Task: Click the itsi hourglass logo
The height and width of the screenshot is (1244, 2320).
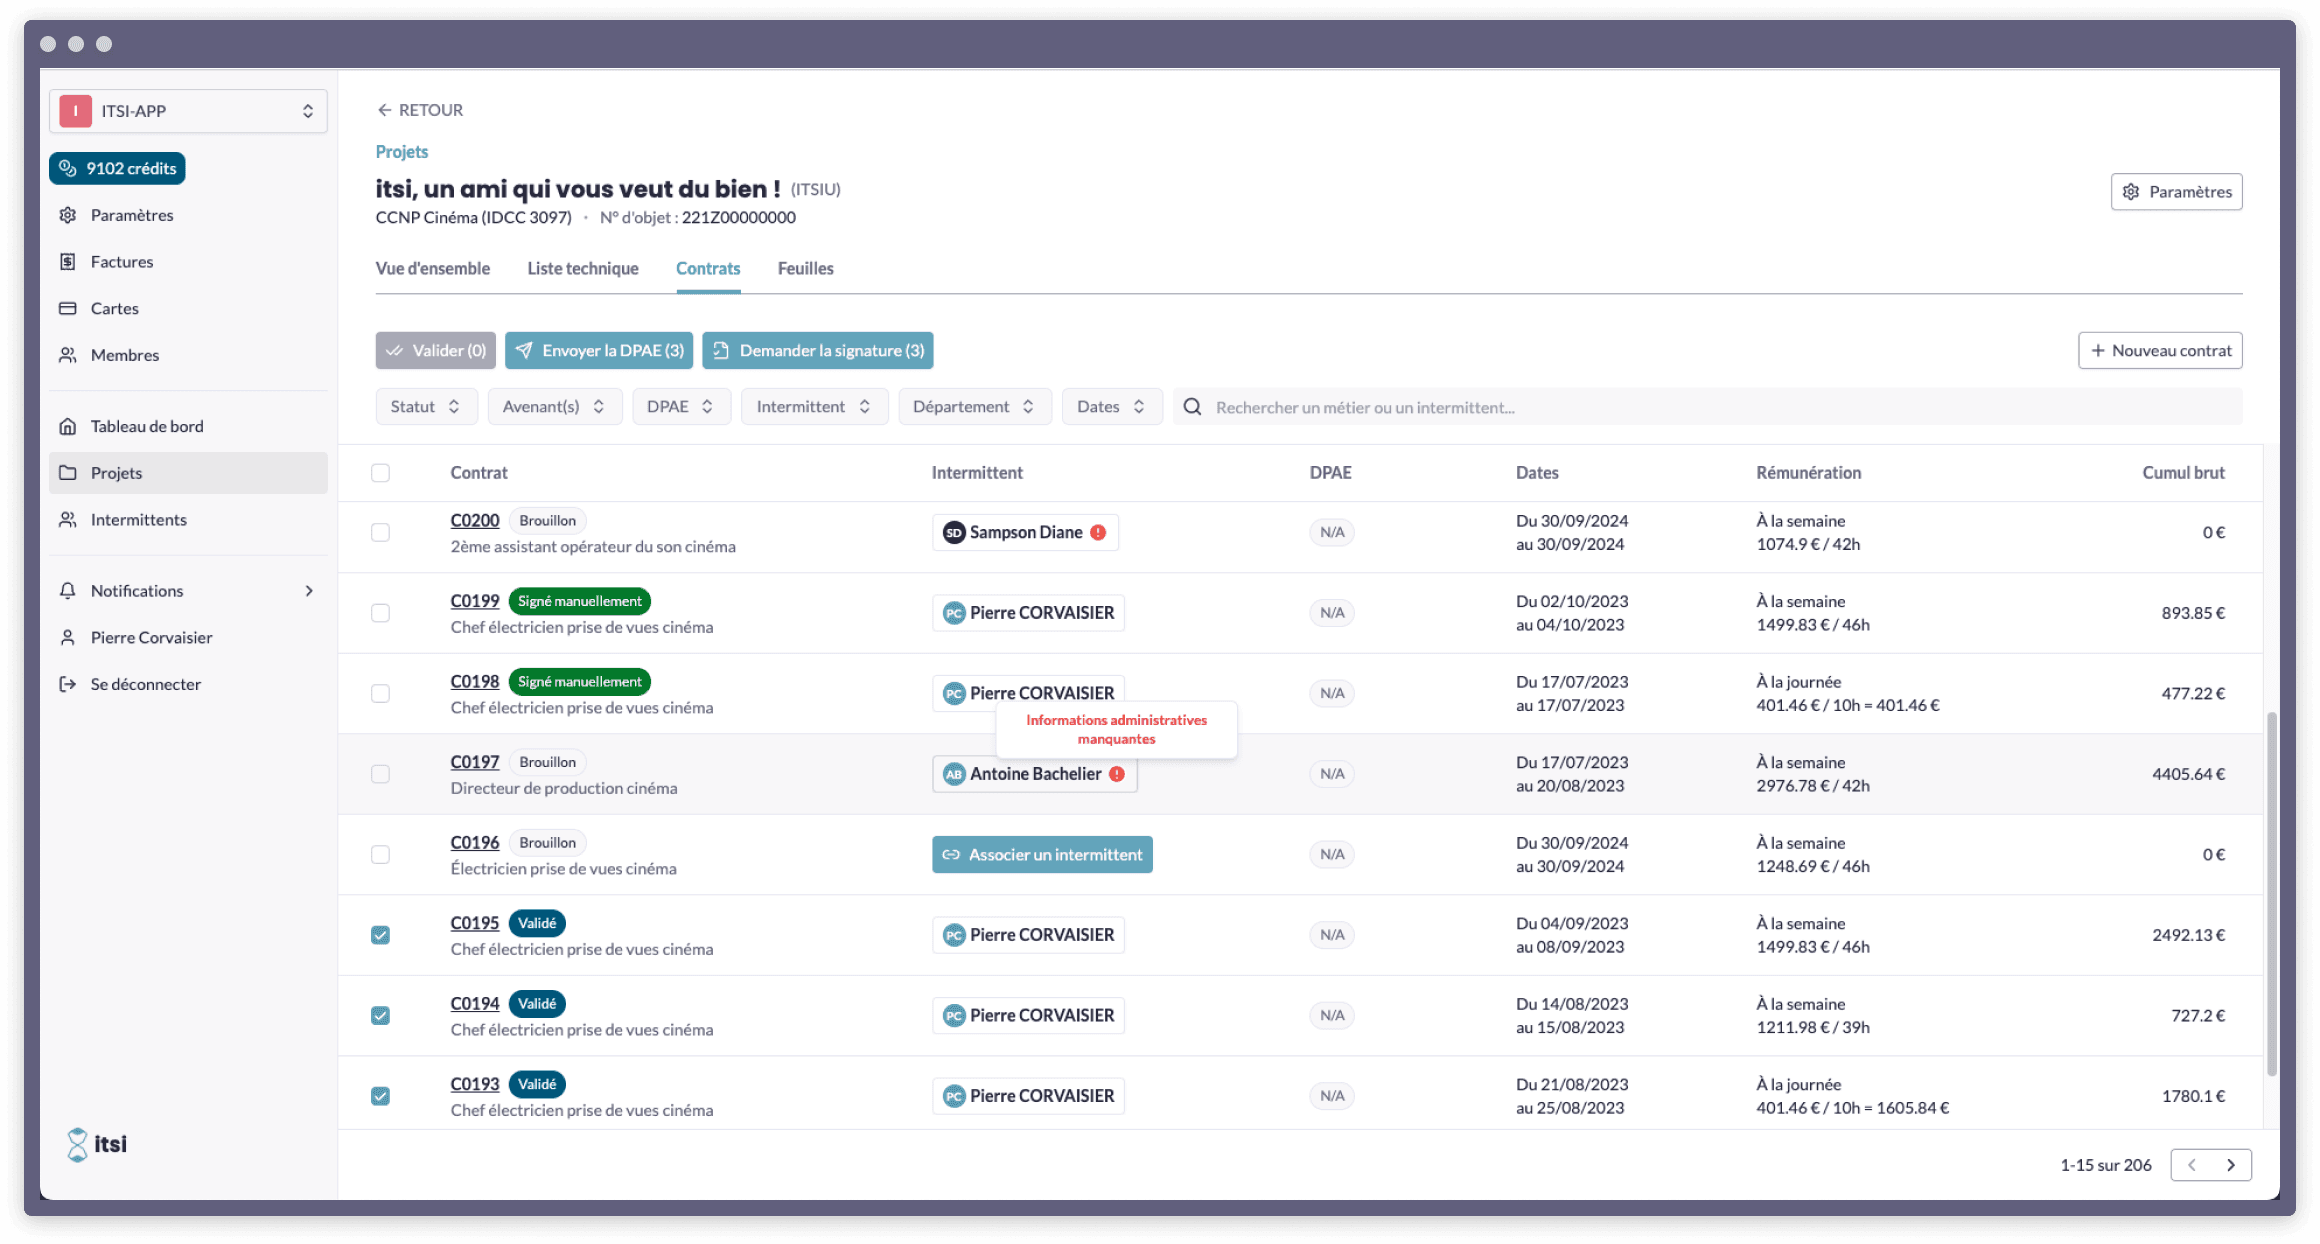Action: click(x=77, y=1144)
